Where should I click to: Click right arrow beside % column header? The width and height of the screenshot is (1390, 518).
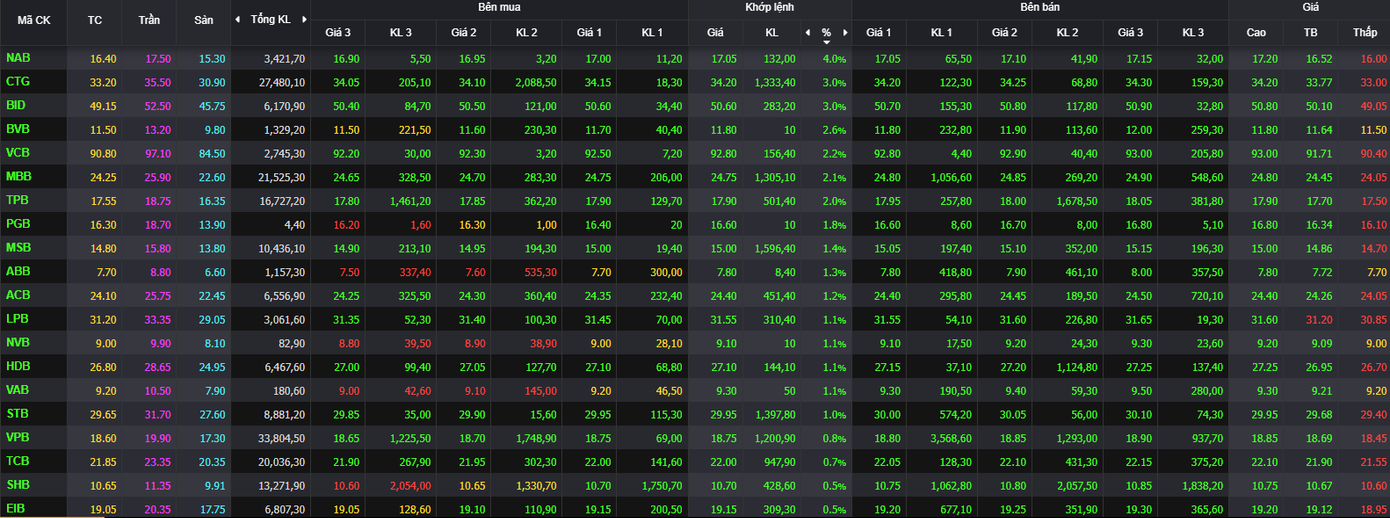pos(845,33)
